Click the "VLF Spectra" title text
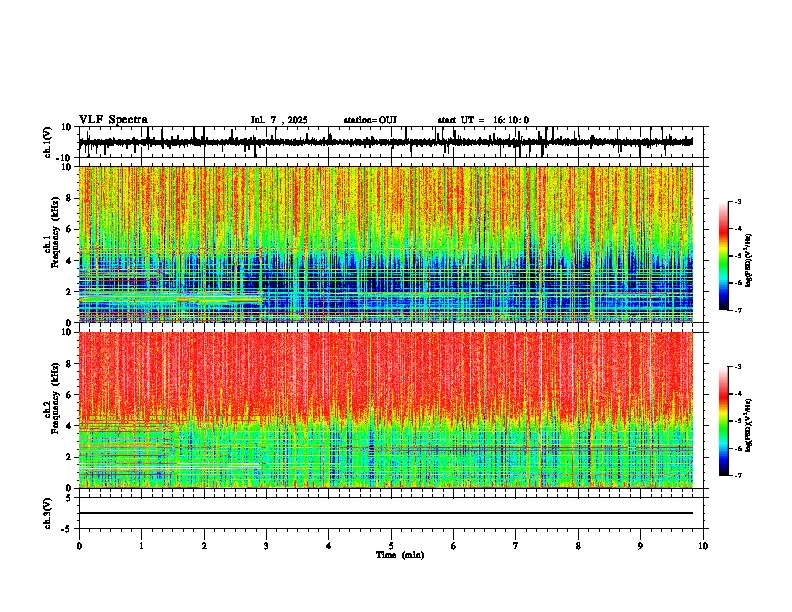Image resolution: width=792 pixels, height=612 pixels. 113,120
